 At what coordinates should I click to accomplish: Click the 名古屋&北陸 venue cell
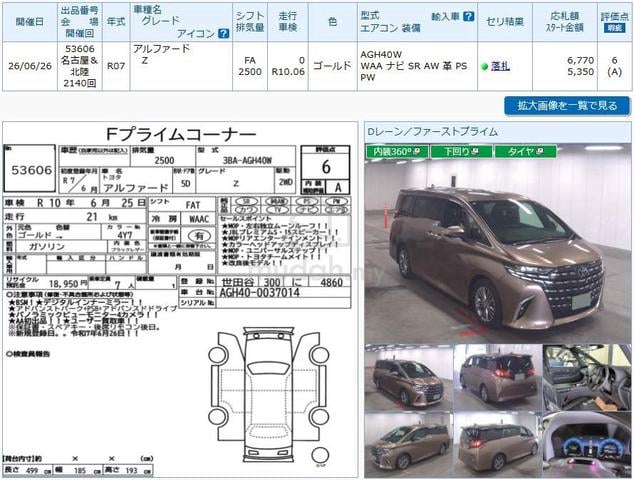(x=80, y=66)
